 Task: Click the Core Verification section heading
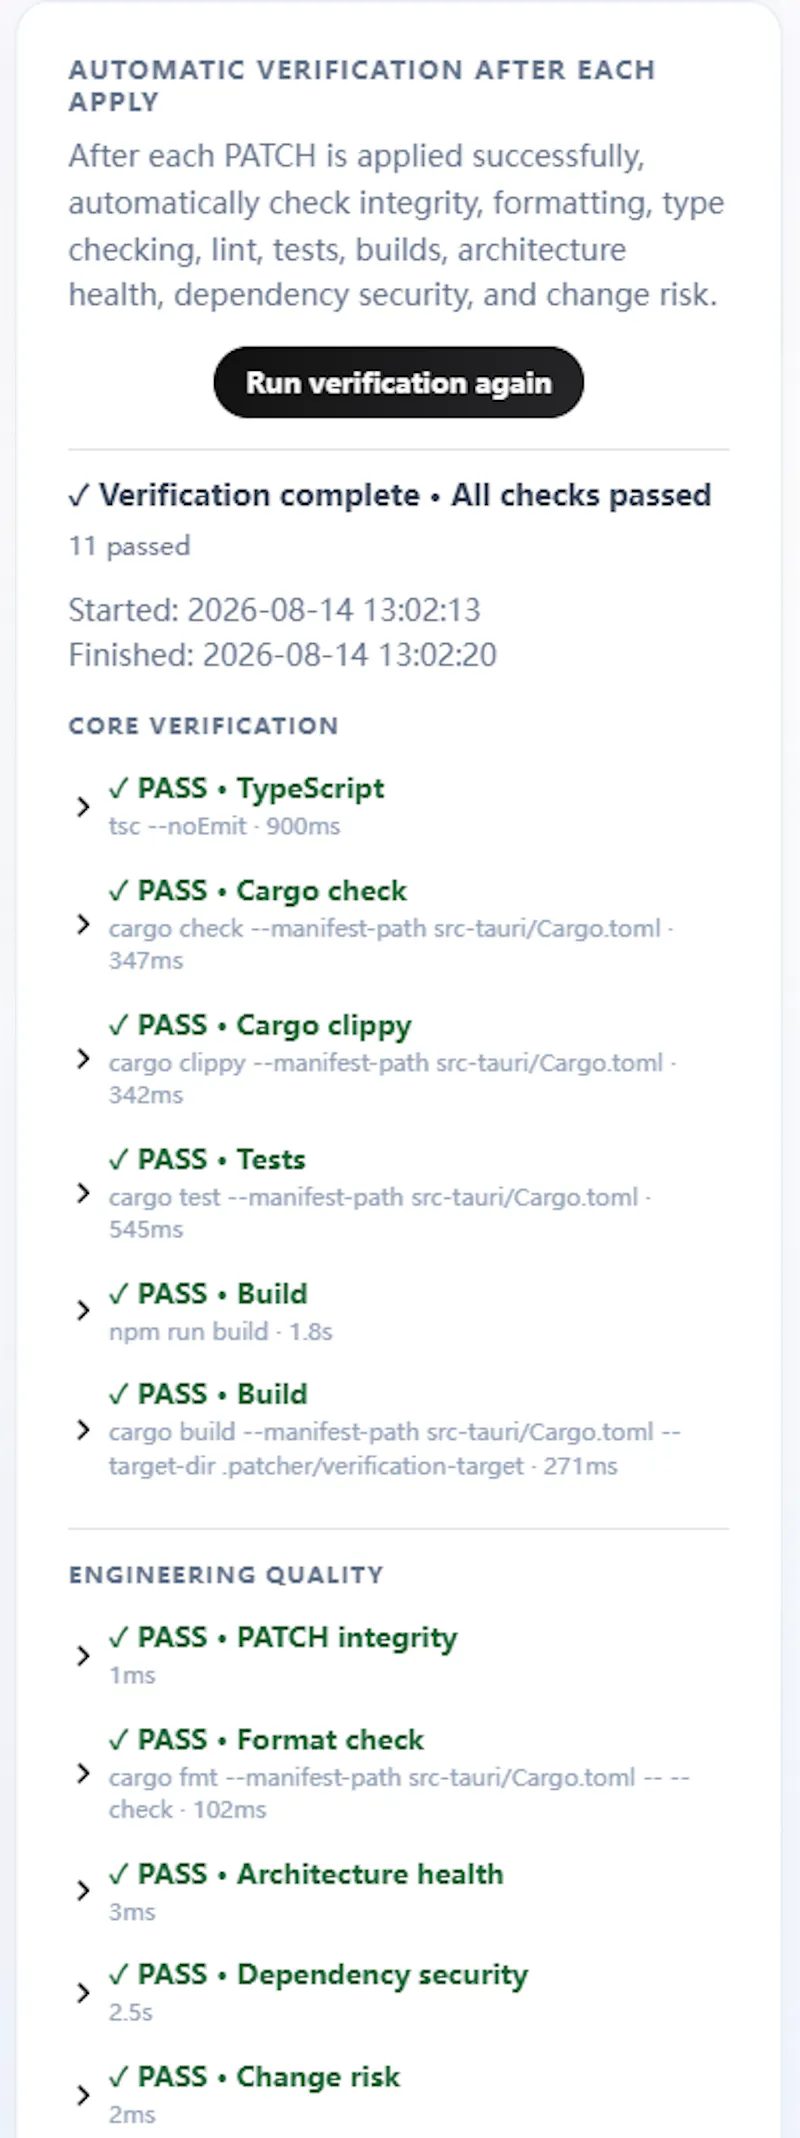(204, 726)
